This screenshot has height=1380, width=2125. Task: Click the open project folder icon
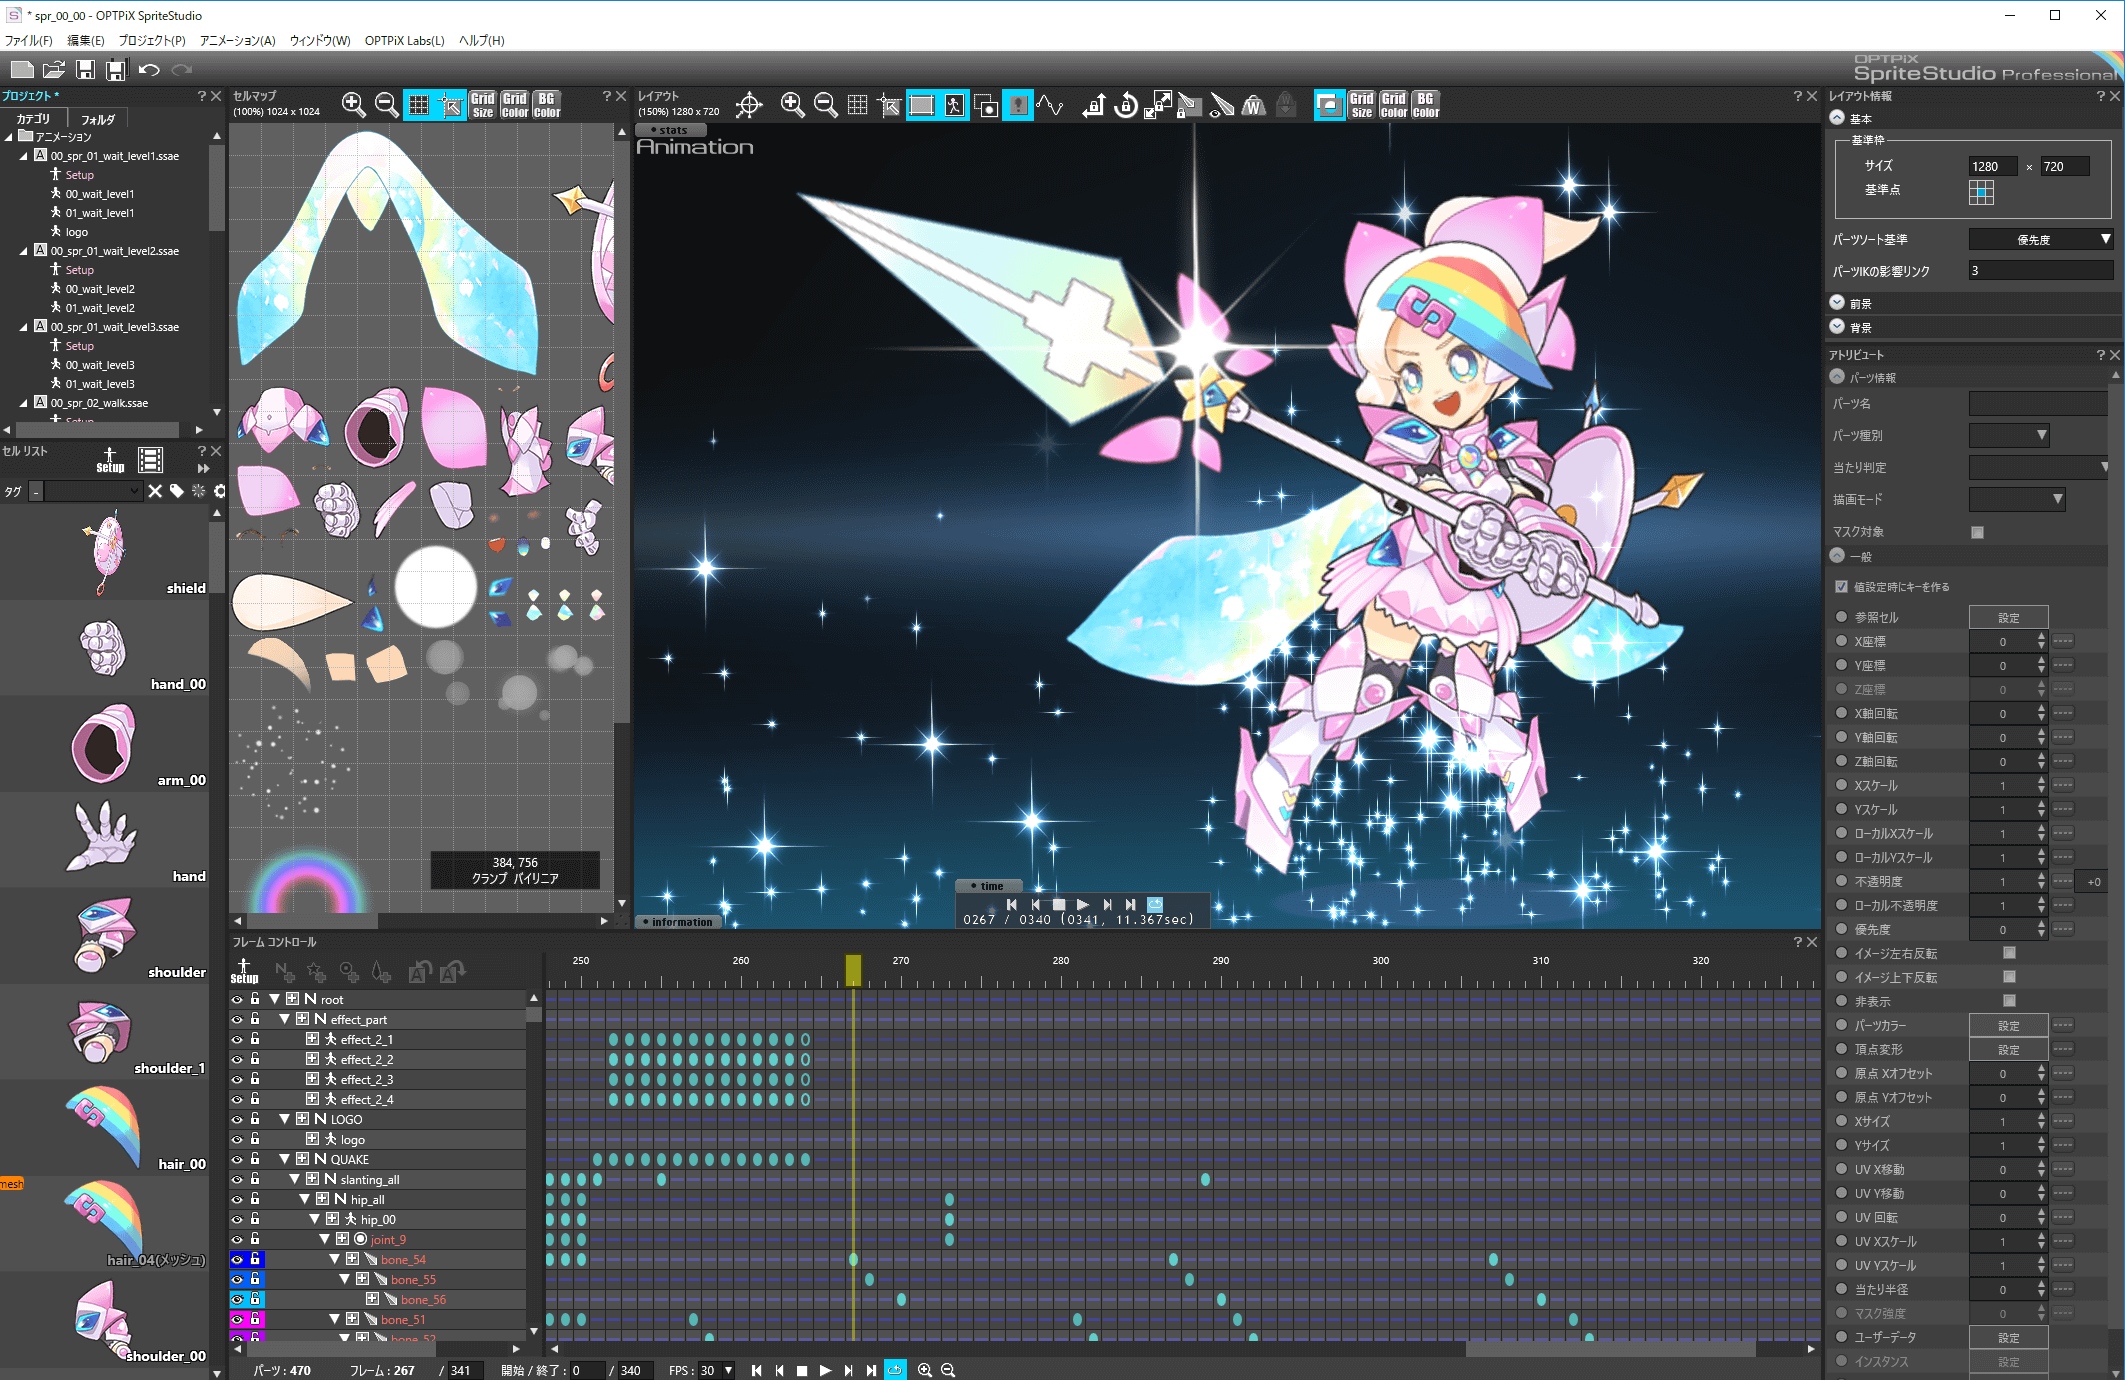(x=54, y=69)
